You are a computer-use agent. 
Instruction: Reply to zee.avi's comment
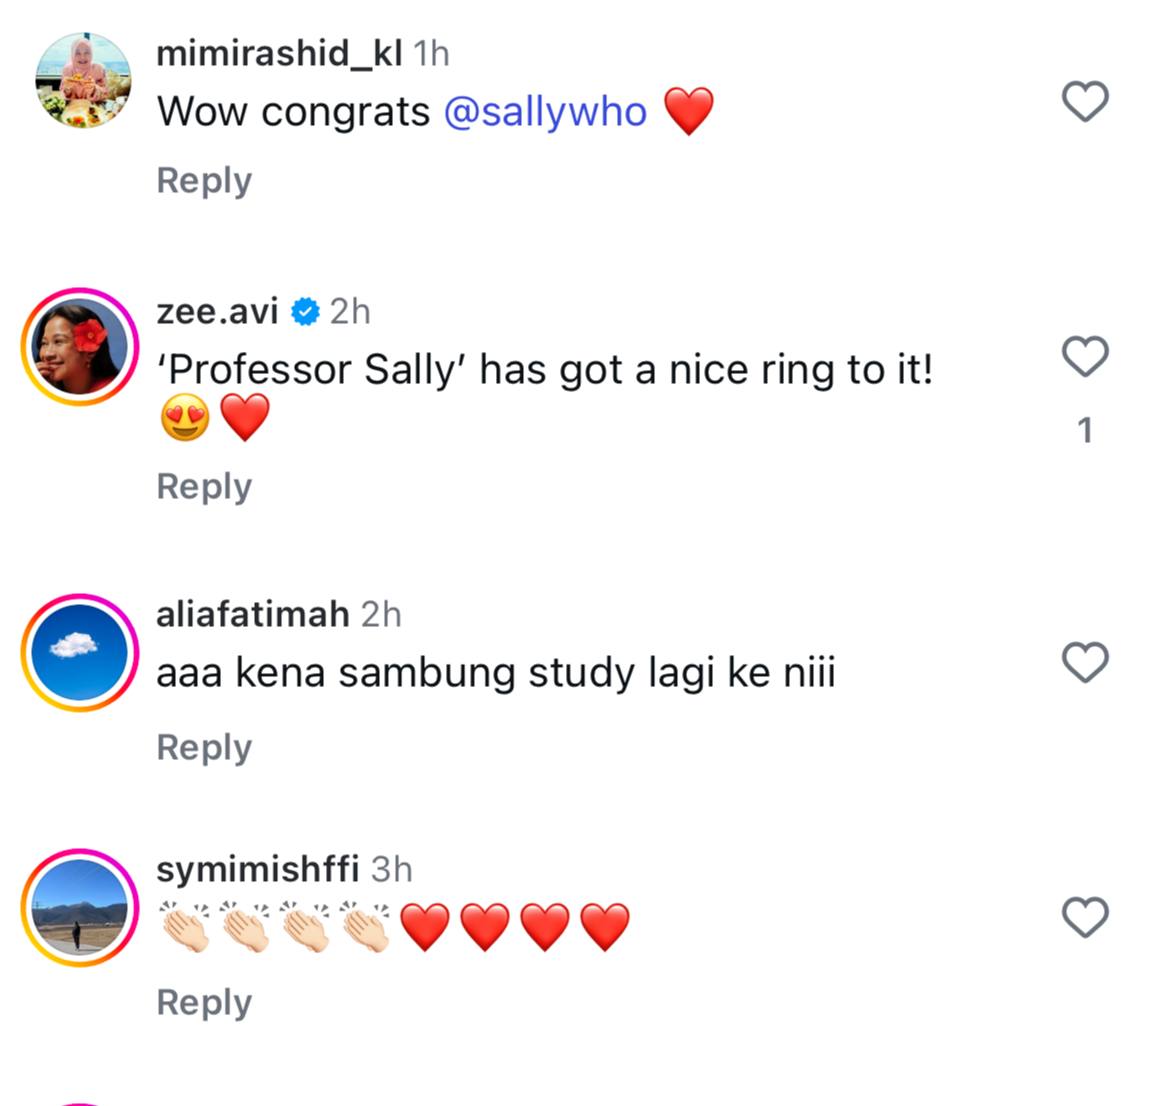click(x=204, y=487)
